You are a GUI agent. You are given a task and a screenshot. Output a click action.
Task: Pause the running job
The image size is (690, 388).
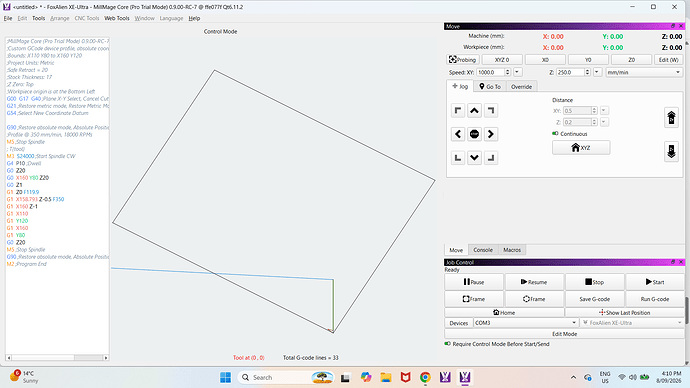pos(474,282)
